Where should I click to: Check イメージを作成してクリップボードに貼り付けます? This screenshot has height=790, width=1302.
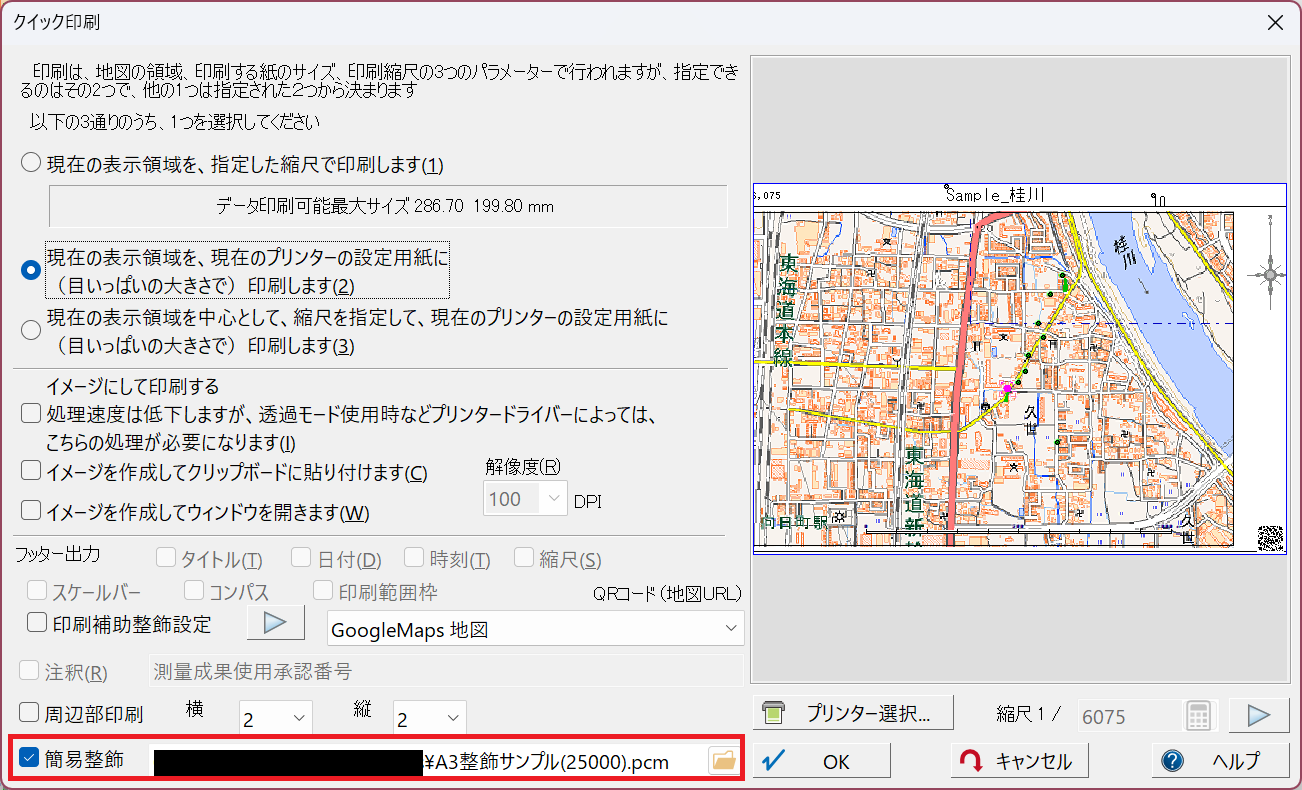tap(30, 471)
